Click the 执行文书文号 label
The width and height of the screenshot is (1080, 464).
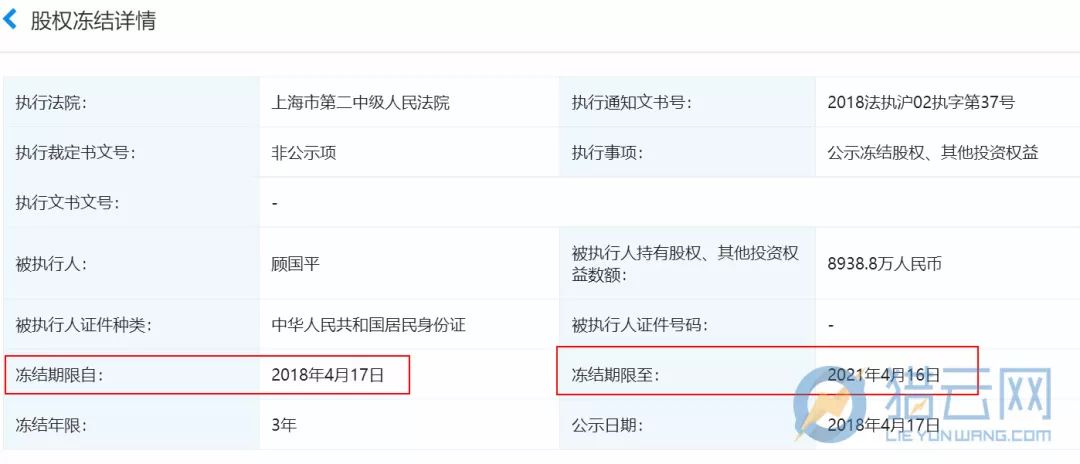pyautogui.click(x=67, y=203)
